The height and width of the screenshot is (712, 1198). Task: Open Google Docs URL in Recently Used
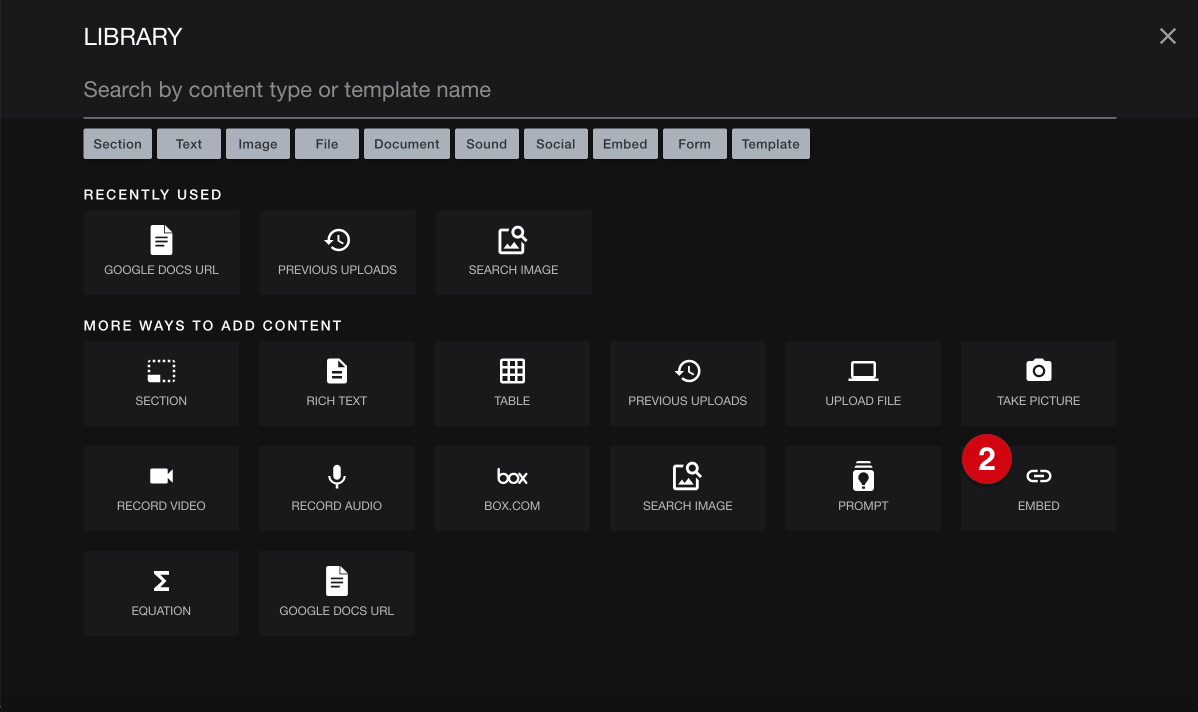click(161, 252)
